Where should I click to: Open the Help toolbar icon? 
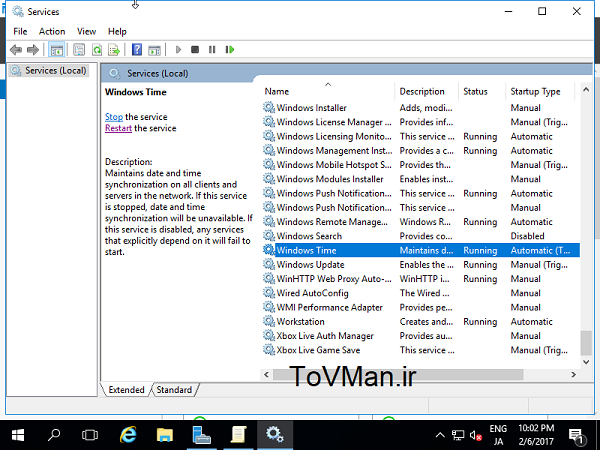(x=137, y=50)
